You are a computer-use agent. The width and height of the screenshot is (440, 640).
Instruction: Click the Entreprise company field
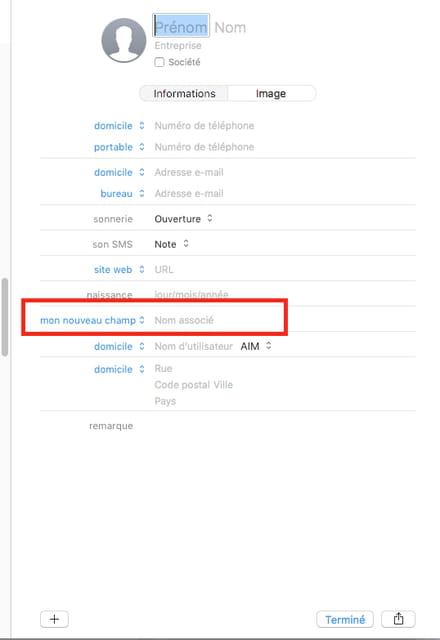point(178,45)
